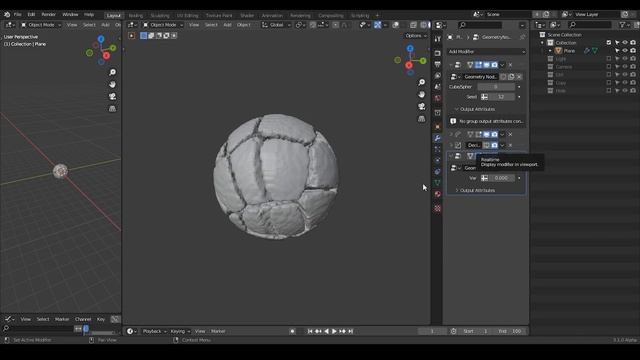Image resolution: width=640 pixels, height=360 pixels.
Task: Open the Render properties tab icon
Action: [438, 53]
